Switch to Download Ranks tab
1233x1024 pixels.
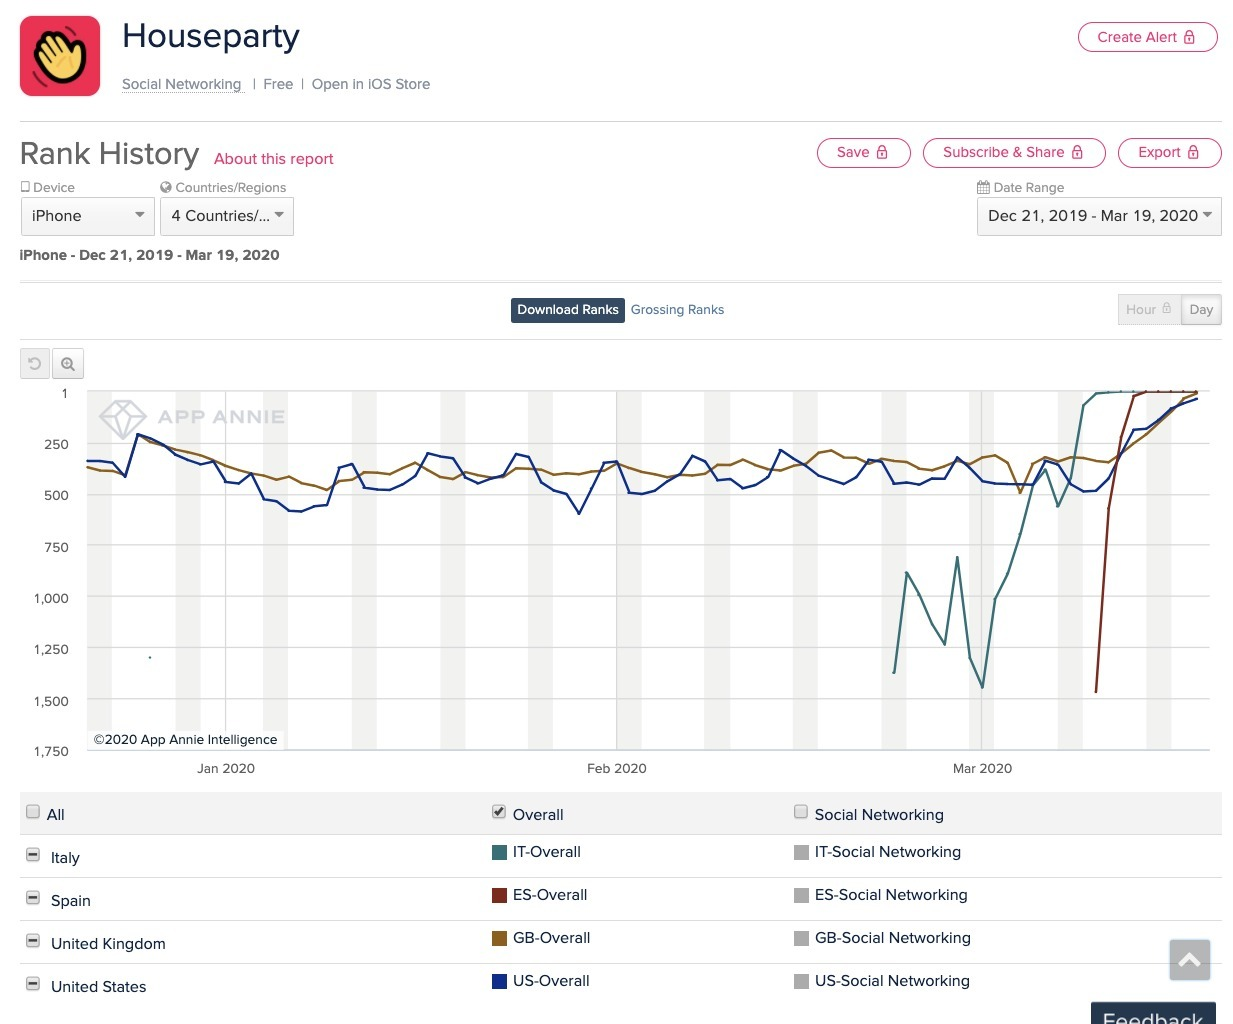(x=568, y=310)
